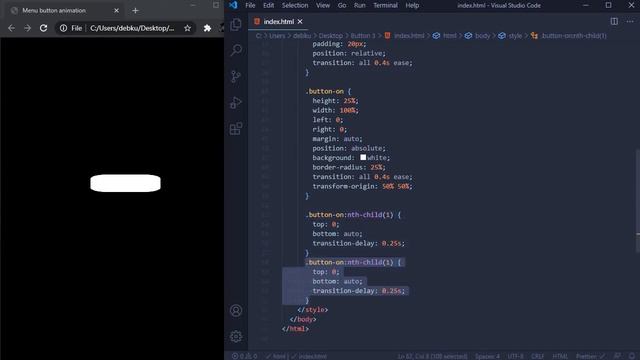The image size is (640, 360).
Task: Click the 'transform-origin: 50% 50%;' line
Action: [362, 186]
